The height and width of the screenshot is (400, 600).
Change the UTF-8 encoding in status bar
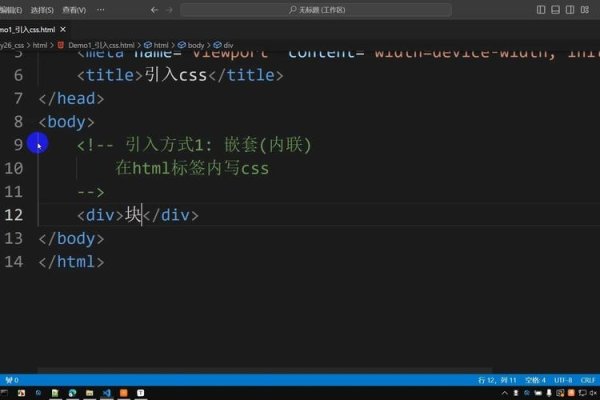(563, 380)
